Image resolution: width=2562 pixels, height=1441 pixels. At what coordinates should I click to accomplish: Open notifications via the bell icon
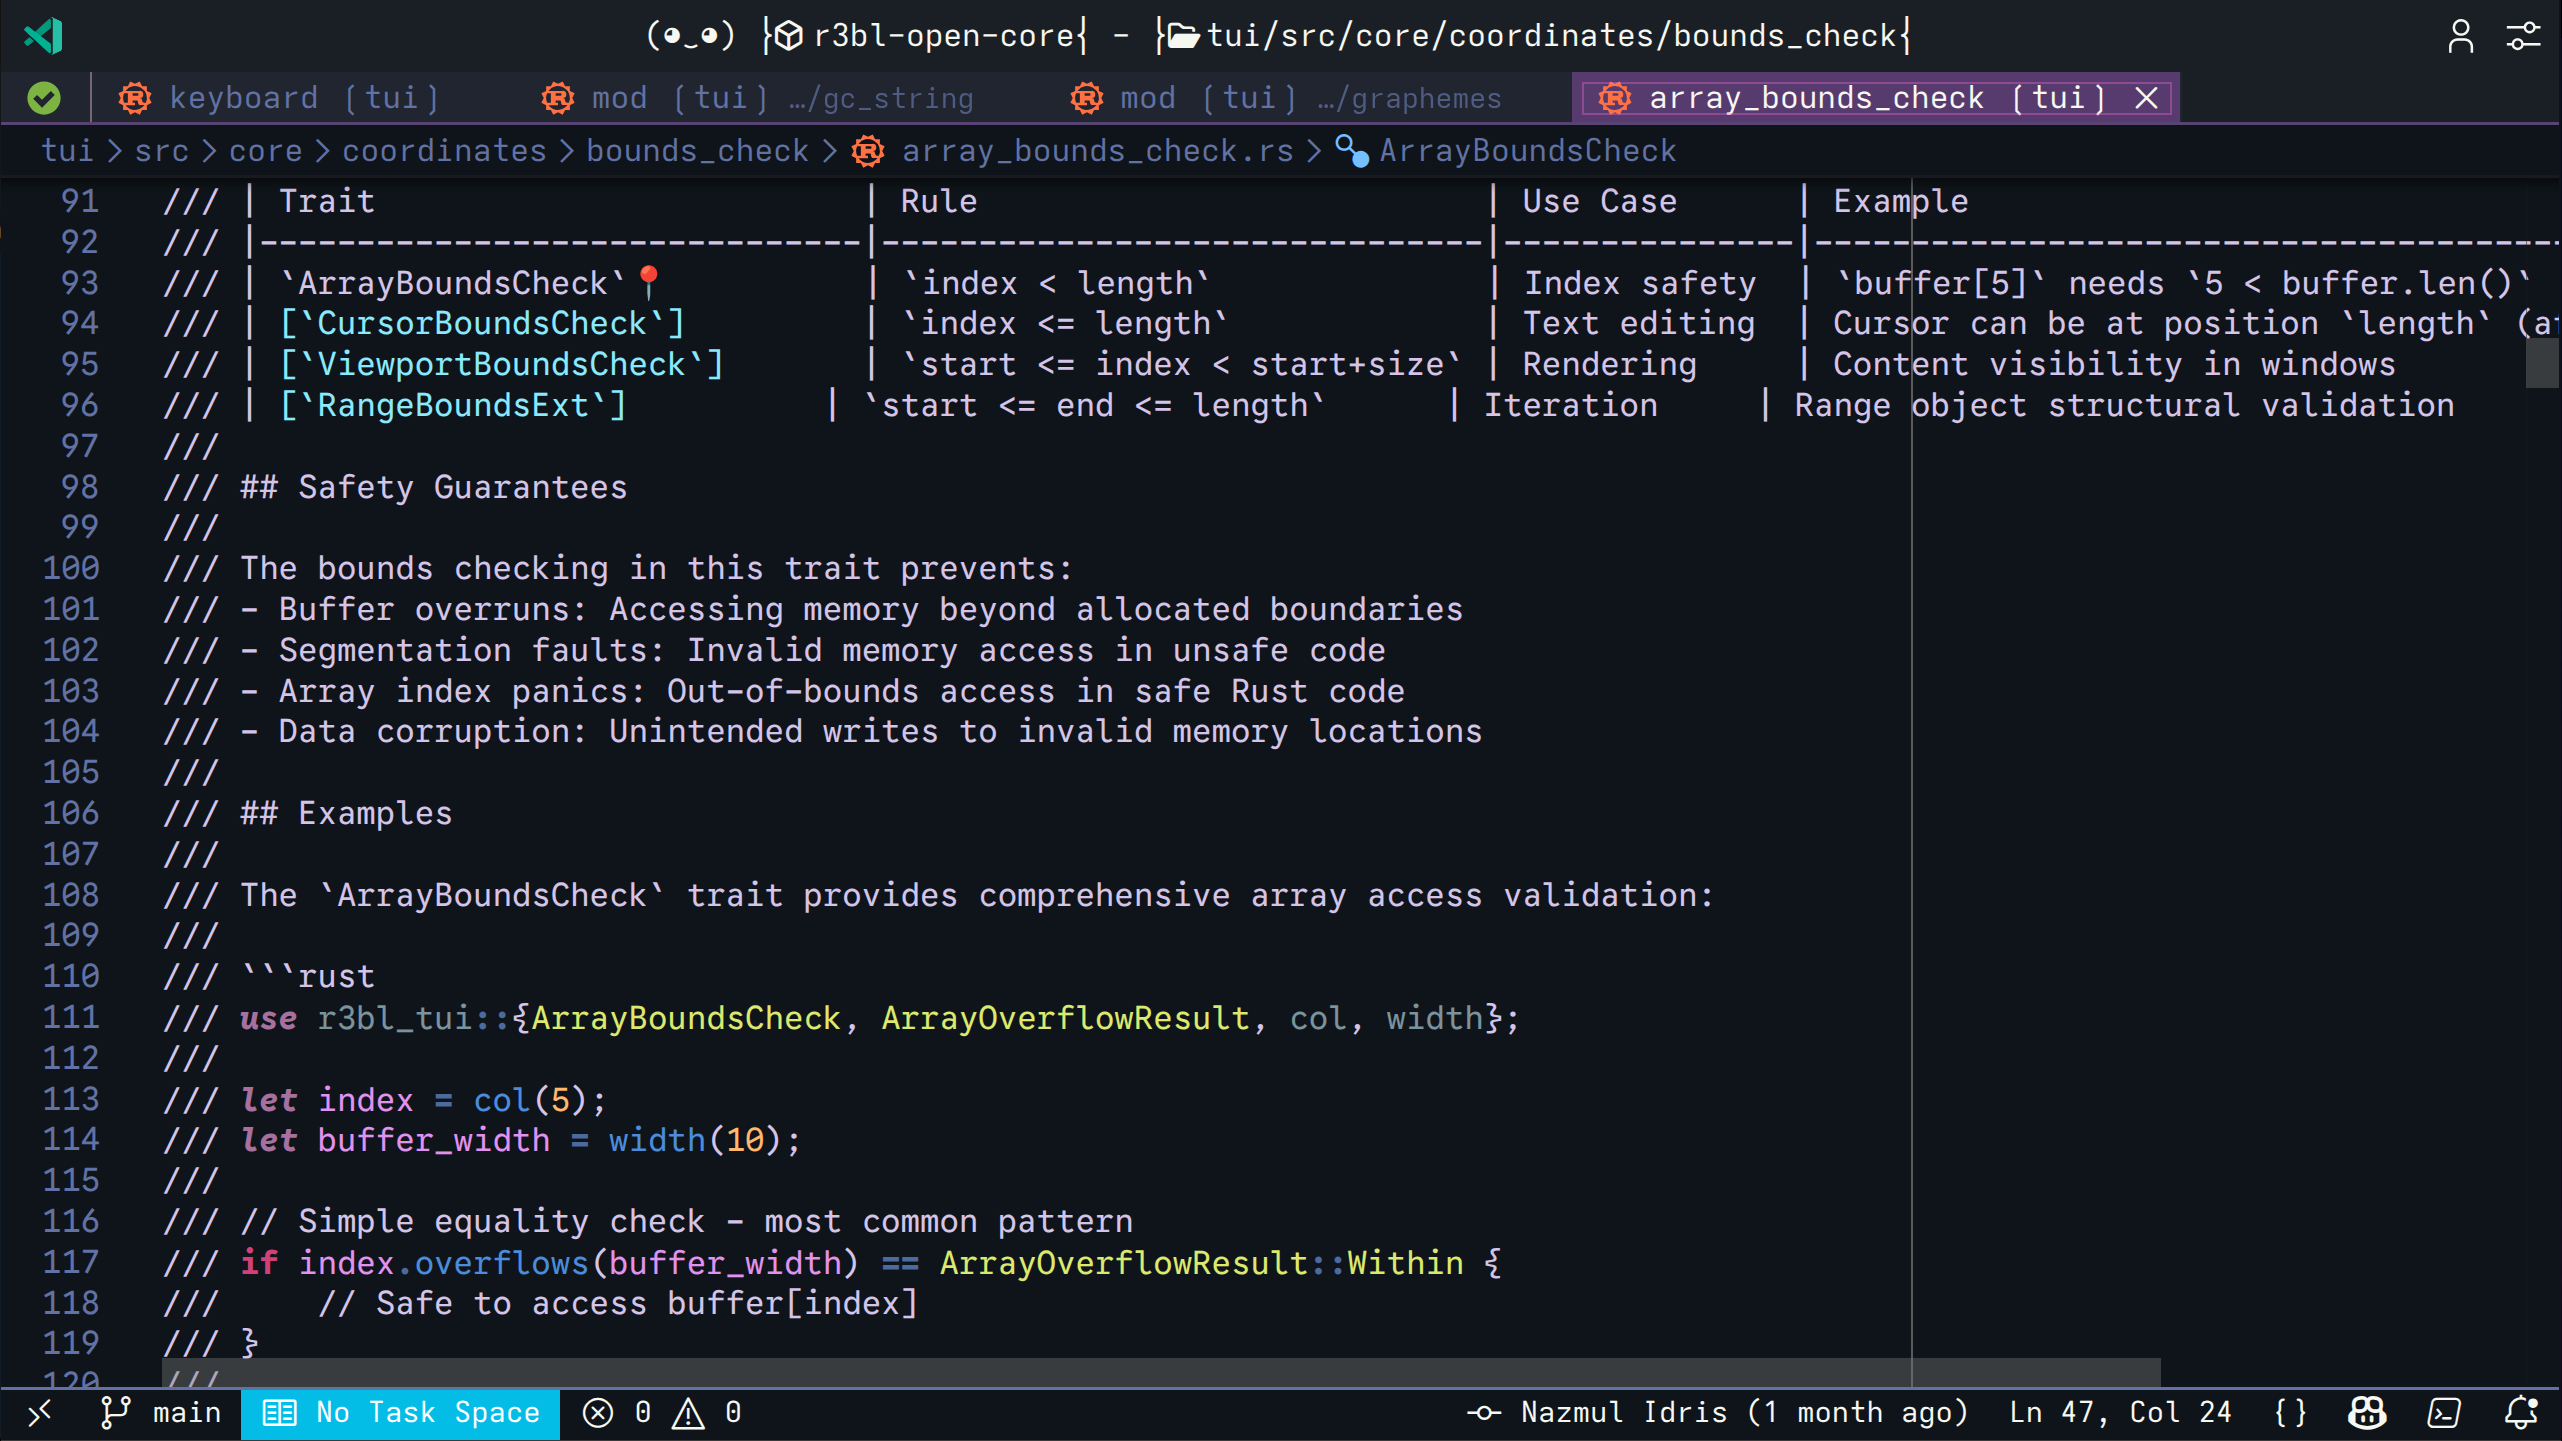click(x=2523, y=1412)
